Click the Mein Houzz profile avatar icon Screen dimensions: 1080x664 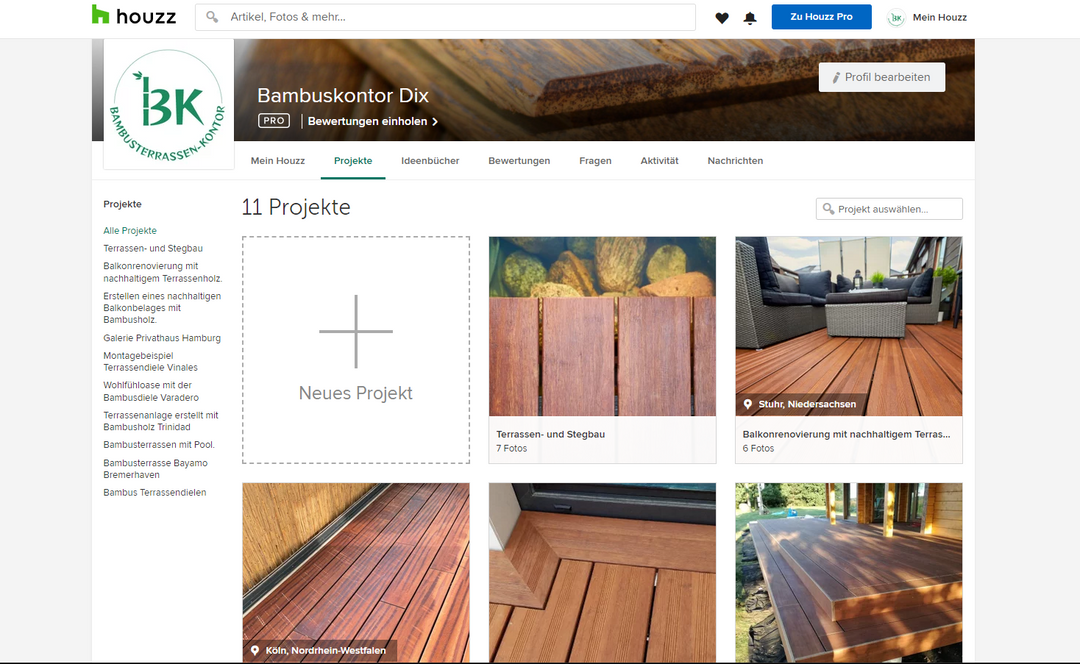(896, 17)
